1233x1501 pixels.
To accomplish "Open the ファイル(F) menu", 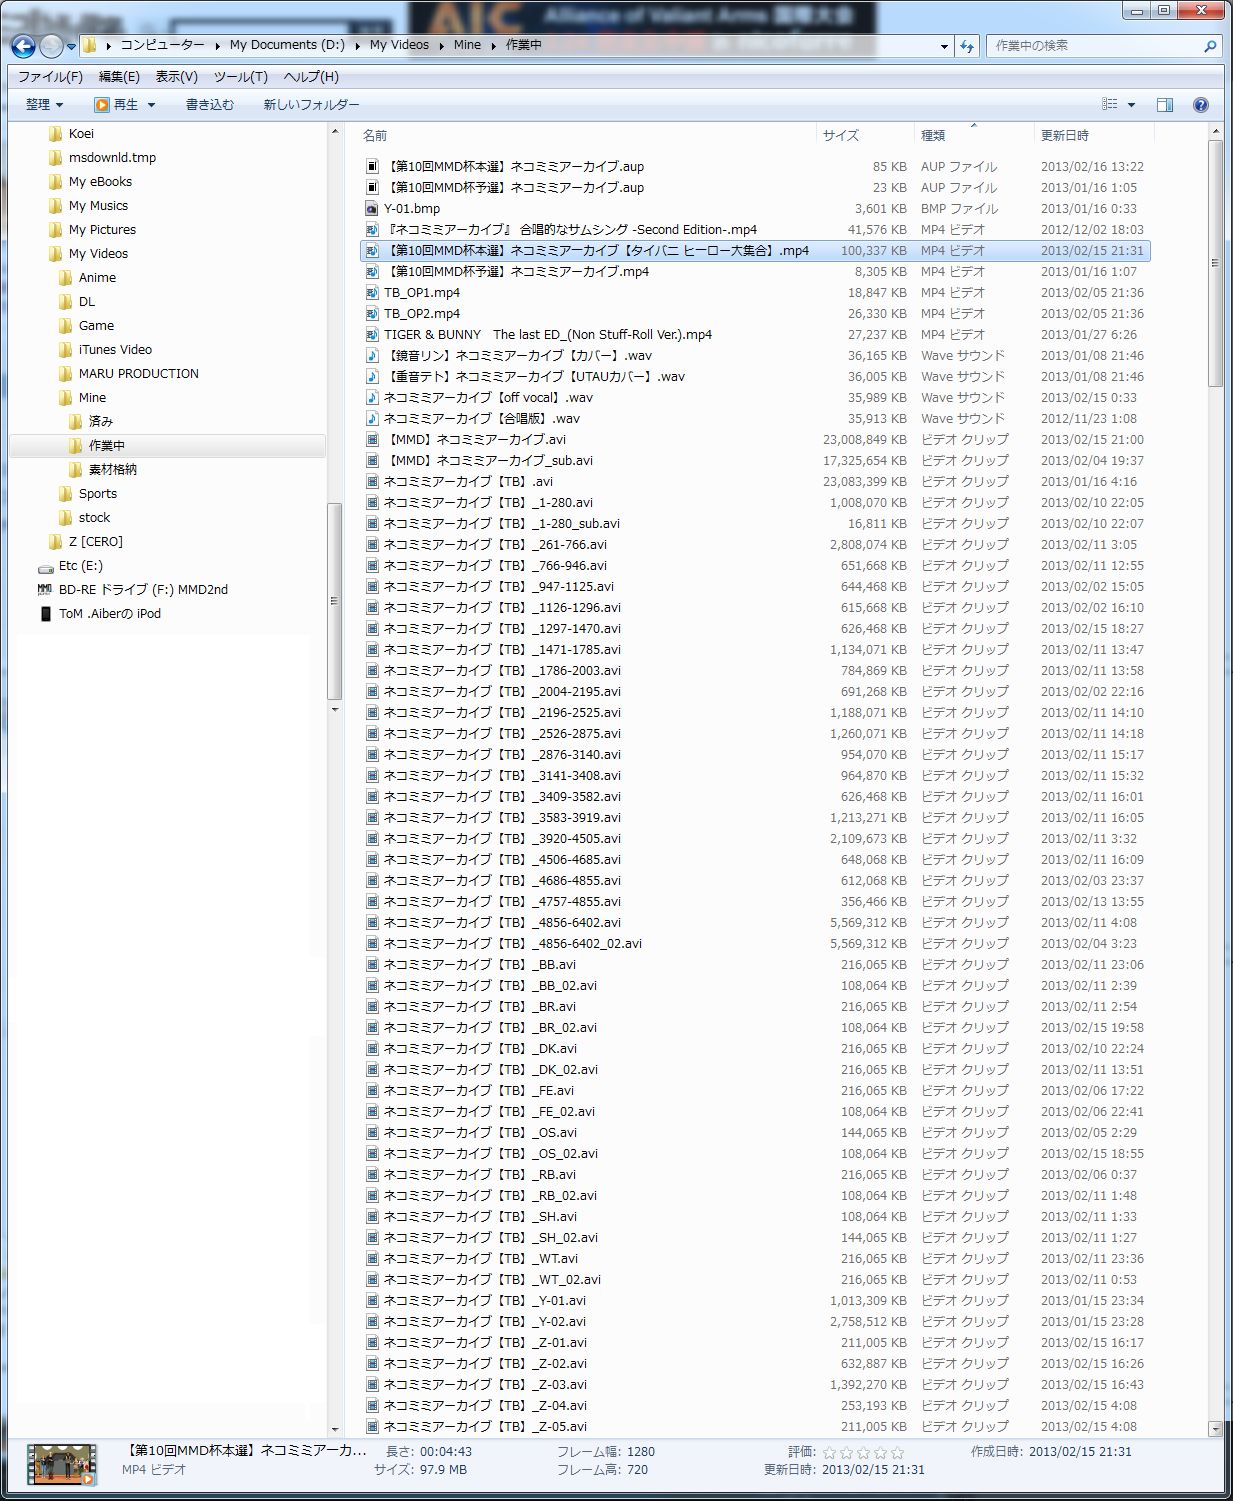I will coord(50,77).
